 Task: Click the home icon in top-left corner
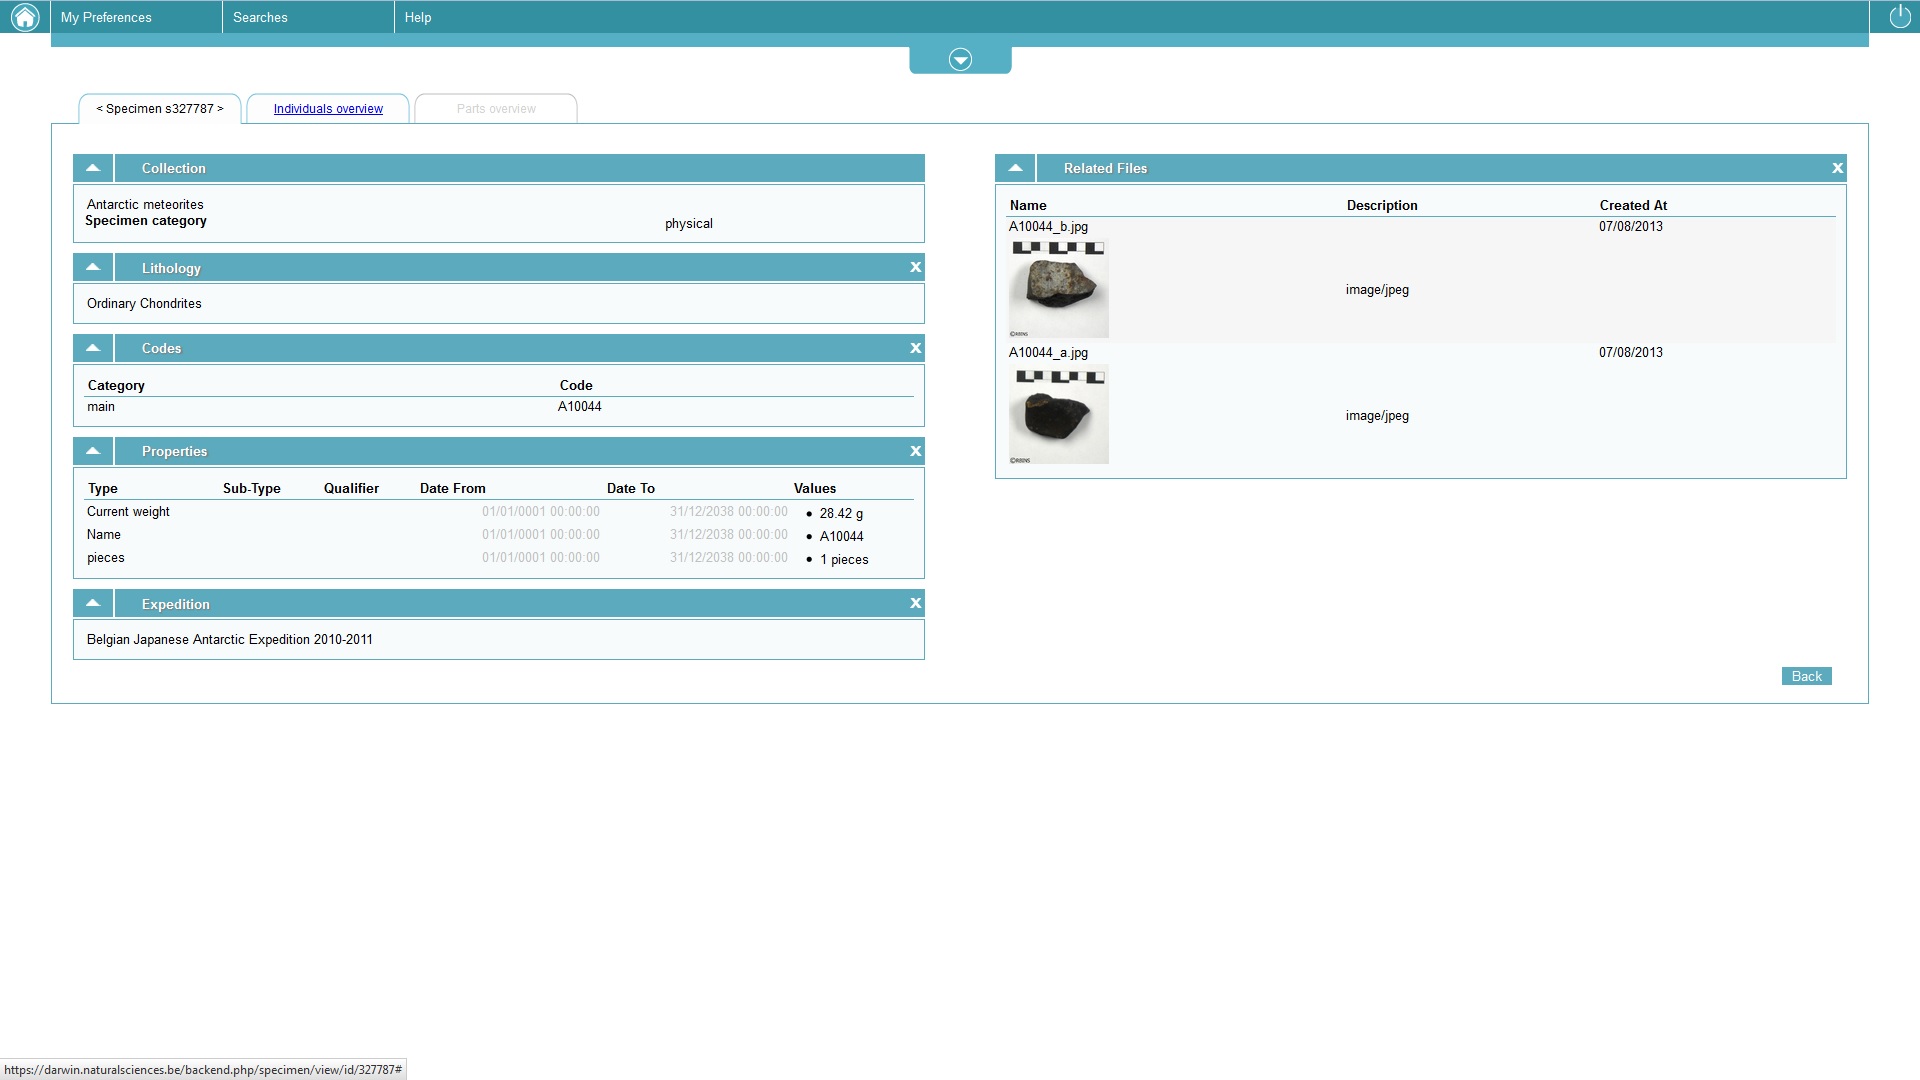point(24,17)
